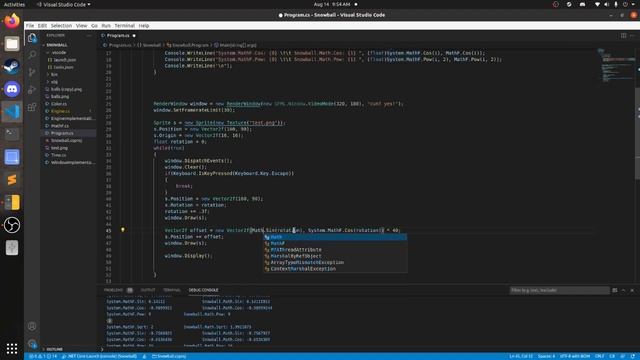Viewport: 640px width, 360px height.
Task: Choose the MarshalByRefObject suggestion
Action: click(335, 256)
